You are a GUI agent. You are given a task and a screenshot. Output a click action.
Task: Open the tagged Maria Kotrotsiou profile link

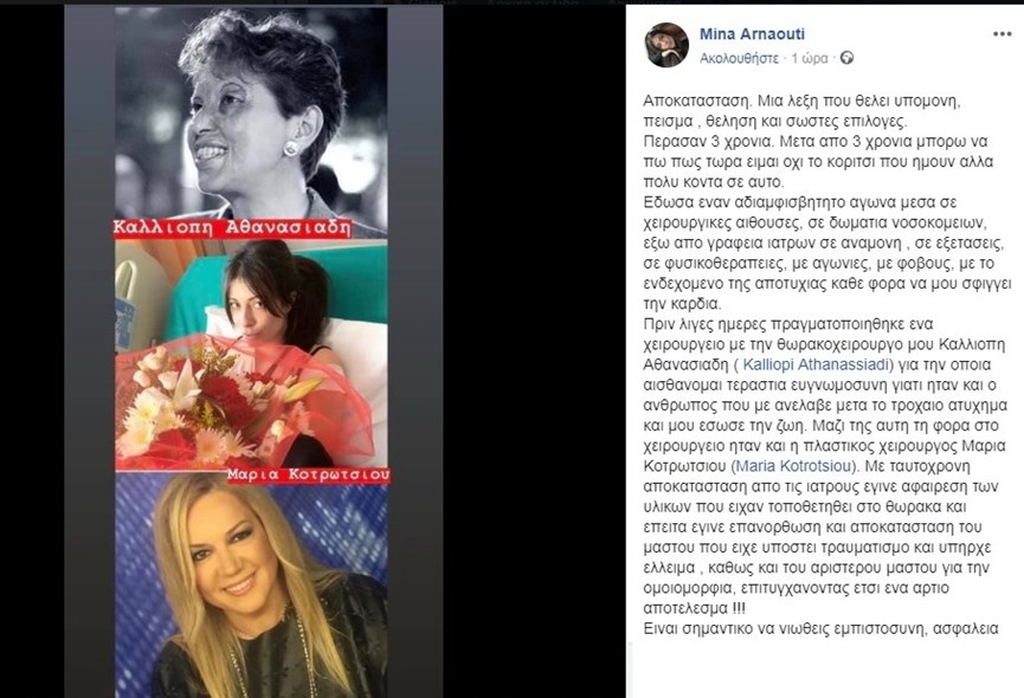[x=793, y=466]
